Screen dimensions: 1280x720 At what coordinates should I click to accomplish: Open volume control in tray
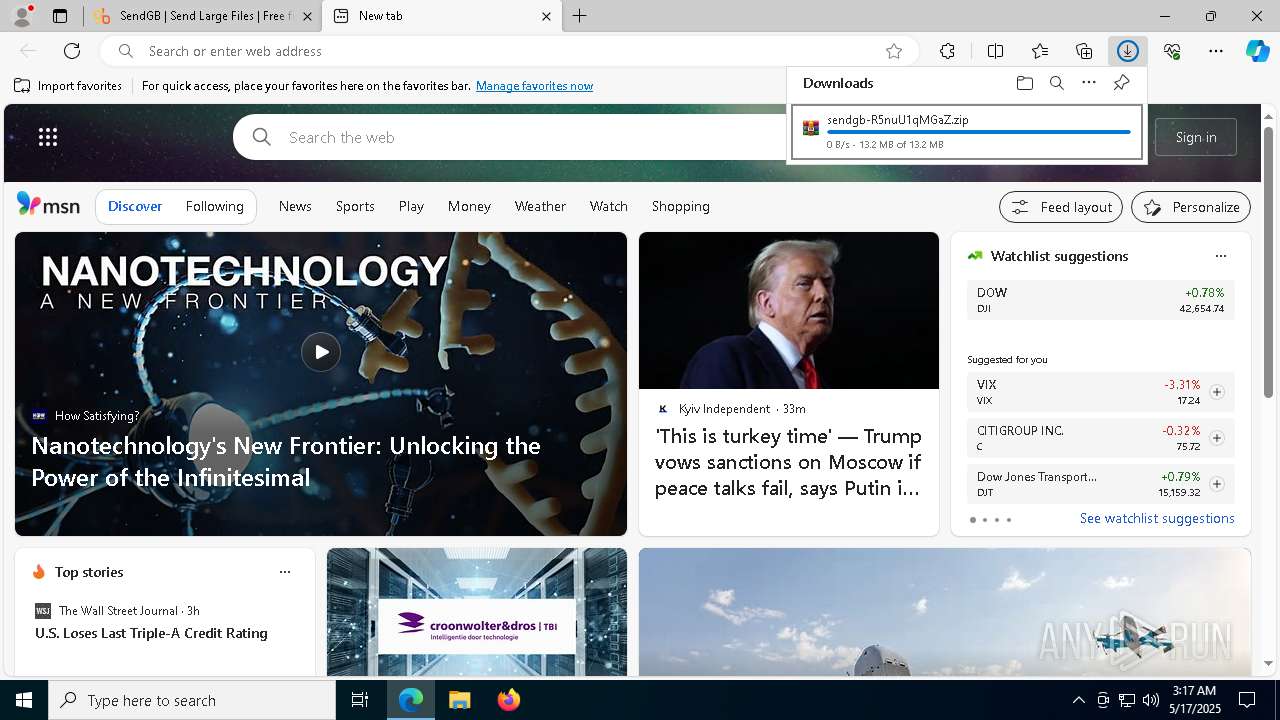[x=1150, y=700]
